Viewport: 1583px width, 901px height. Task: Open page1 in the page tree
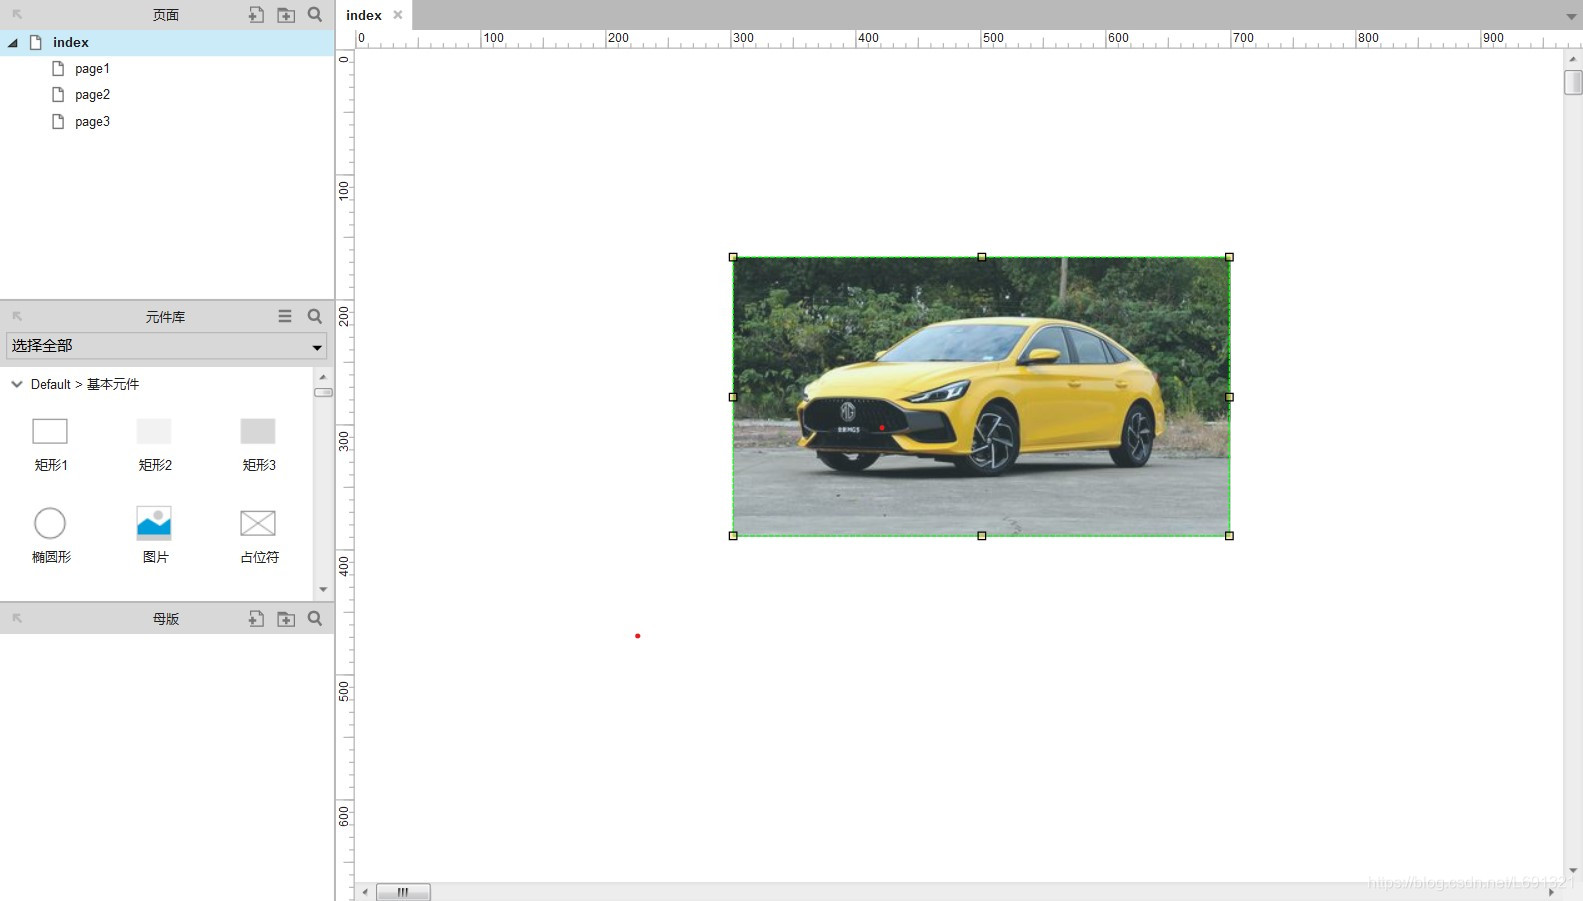tap(92, 68)
